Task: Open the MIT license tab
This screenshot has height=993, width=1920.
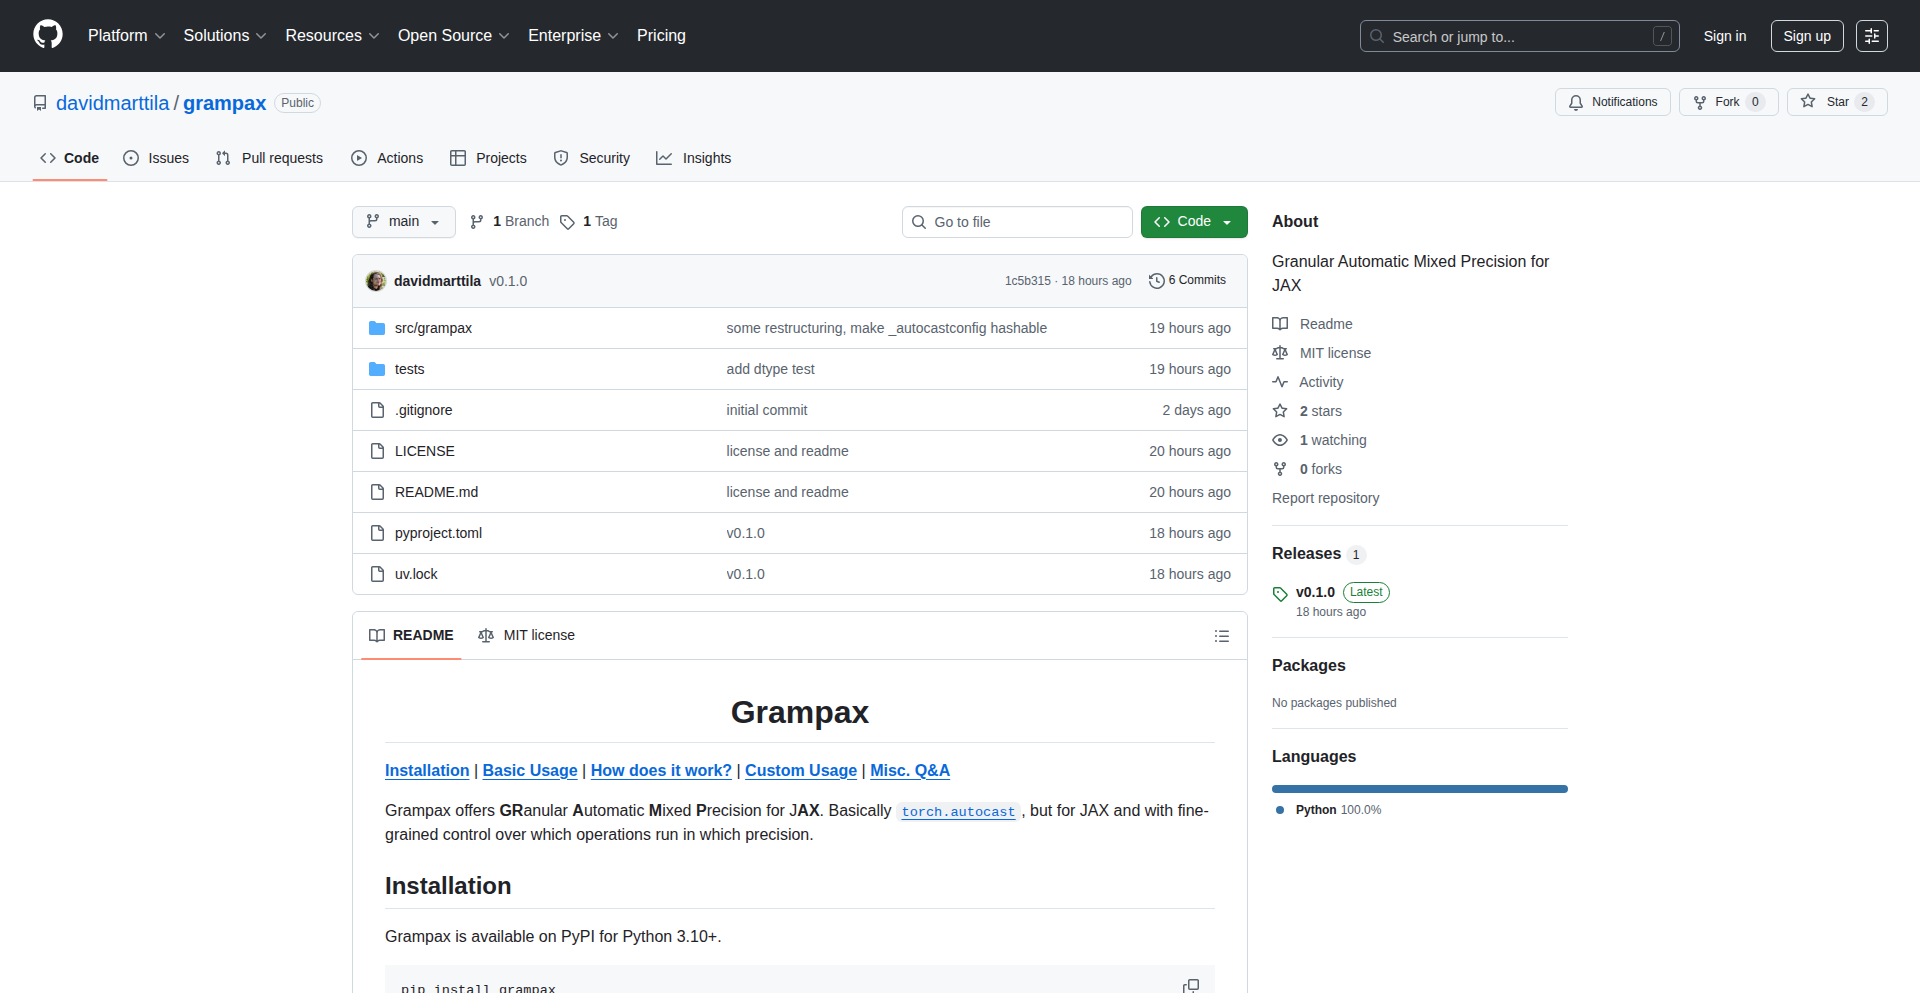Action: [527, 636]
